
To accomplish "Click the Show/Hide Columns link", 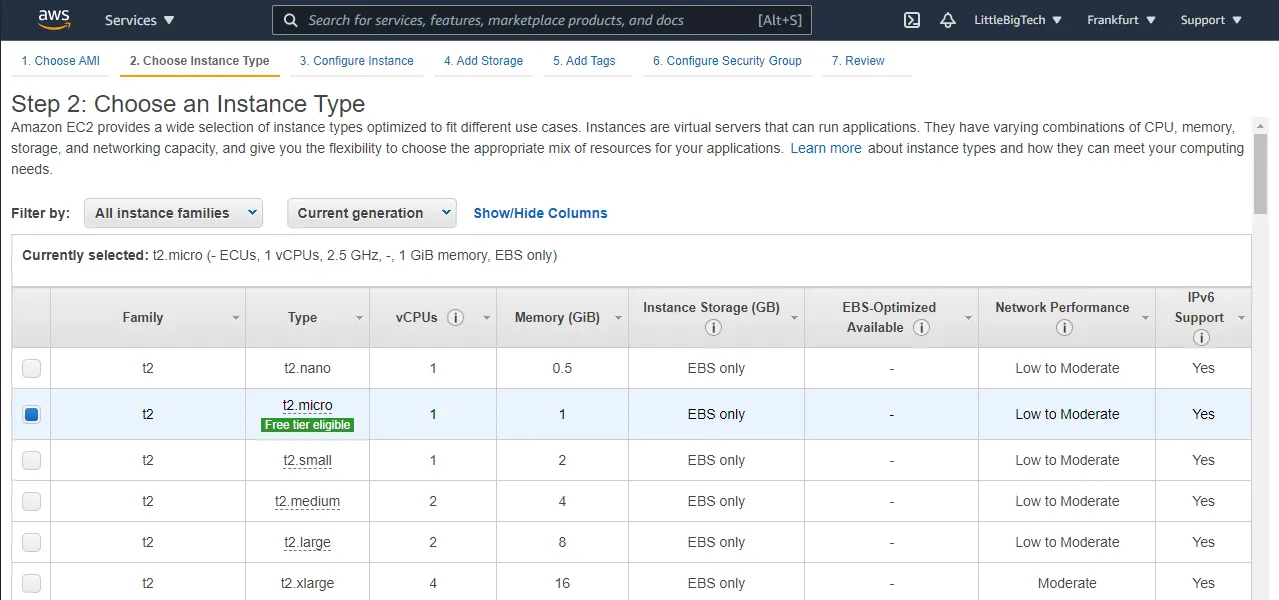I will 540,213.
